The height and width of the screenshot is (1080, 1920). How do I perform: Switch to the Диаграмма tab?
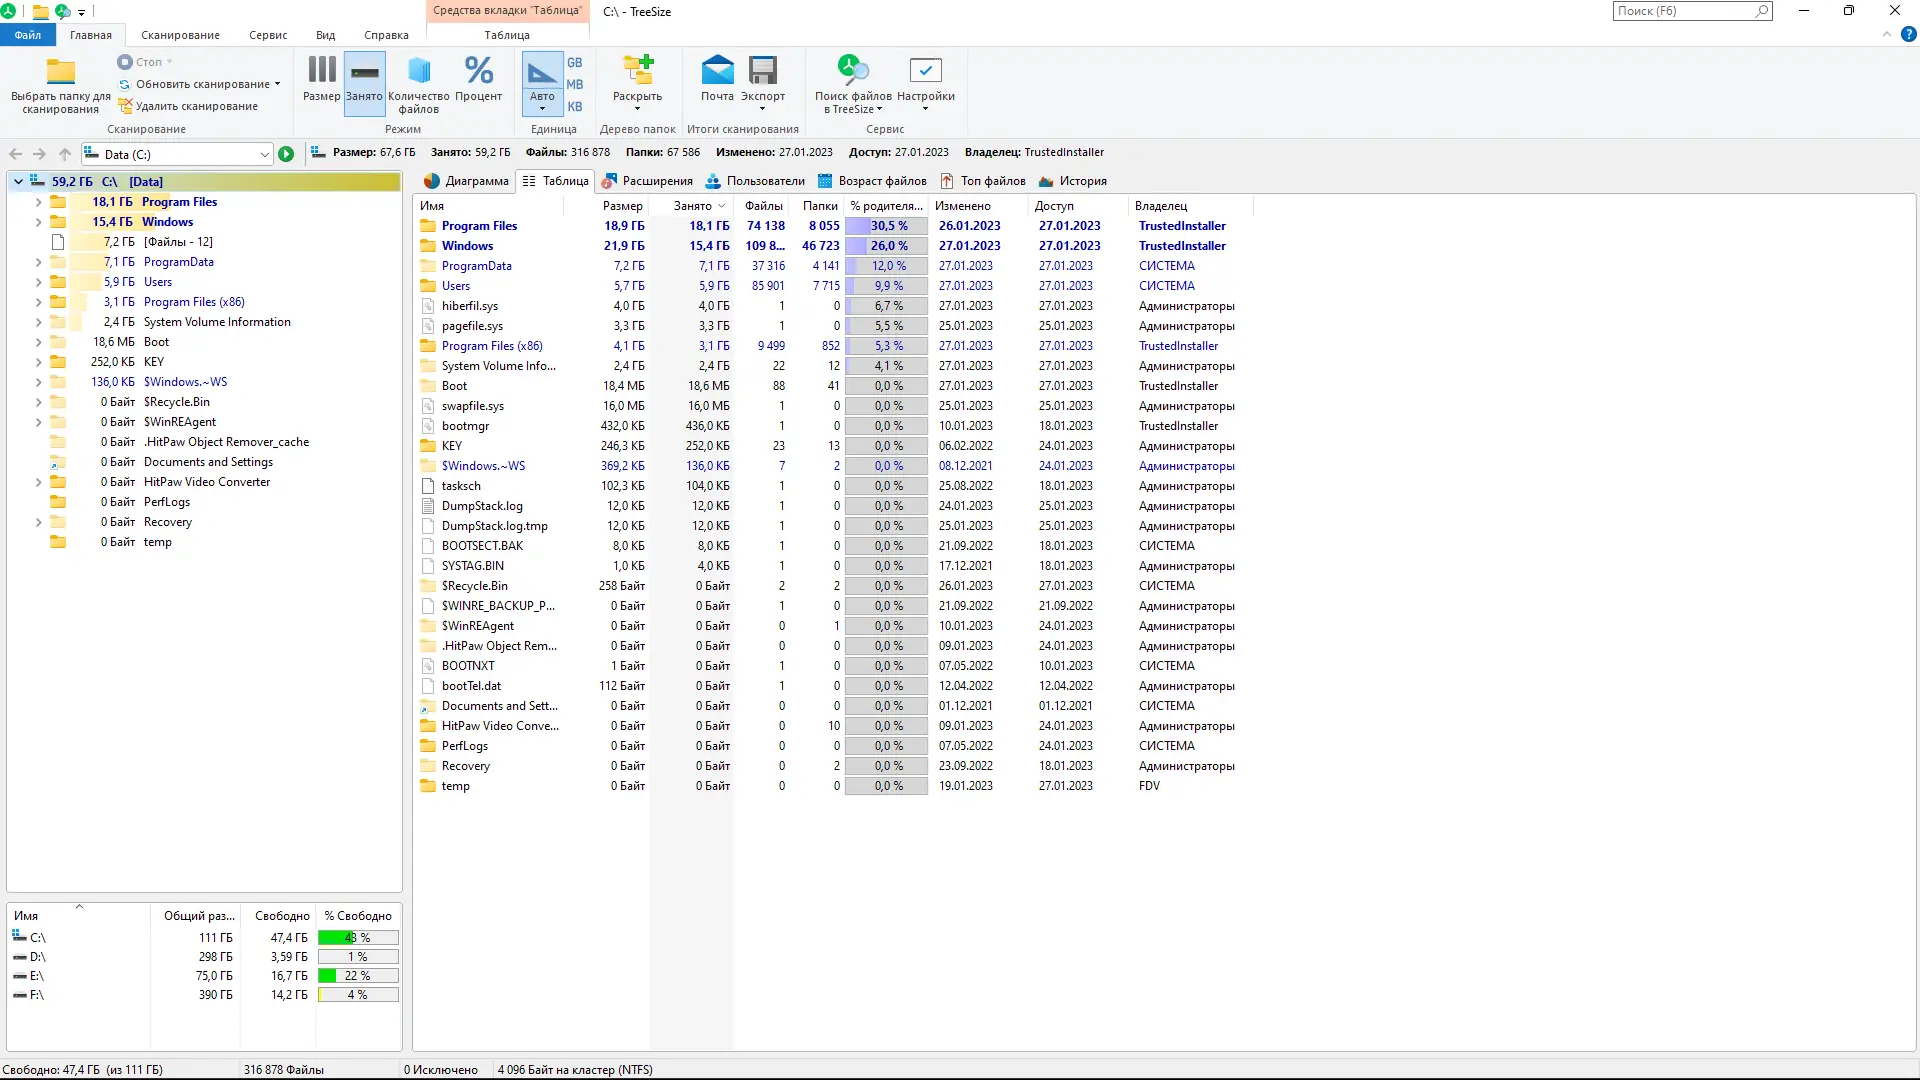click(x=466, y=181)
